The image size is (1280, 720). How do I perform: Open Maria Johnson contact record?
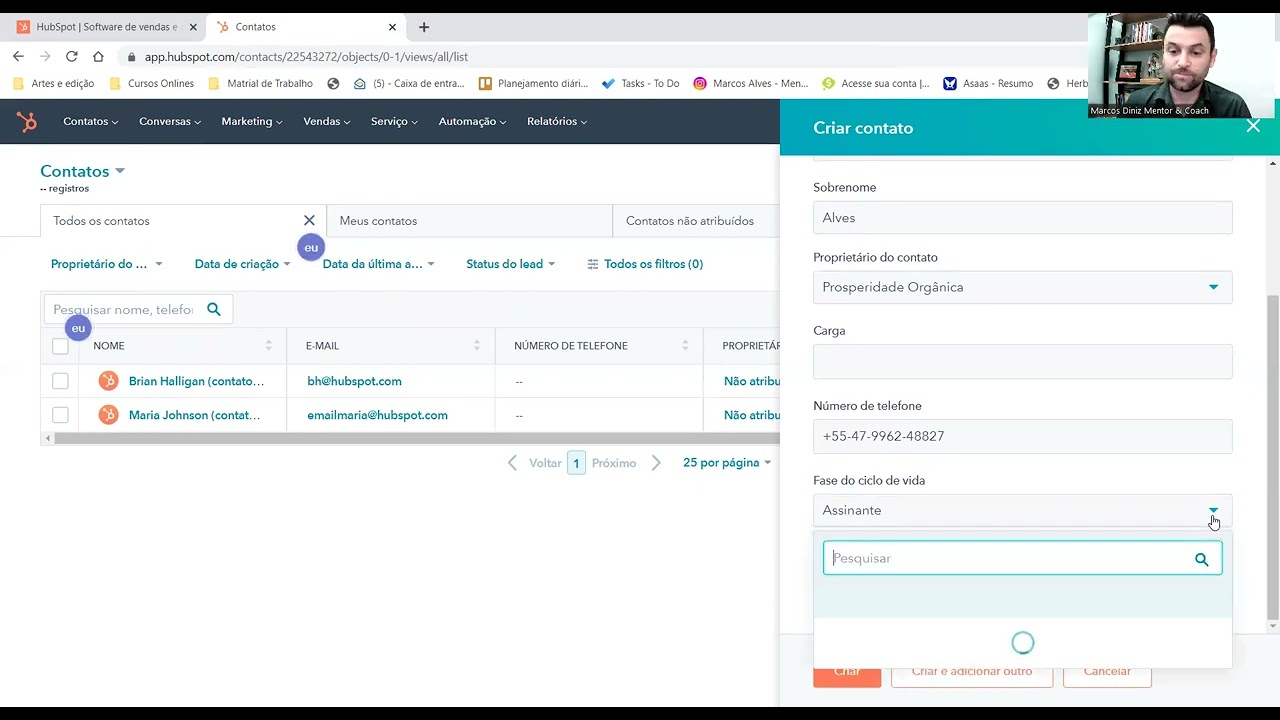point(194,415)
